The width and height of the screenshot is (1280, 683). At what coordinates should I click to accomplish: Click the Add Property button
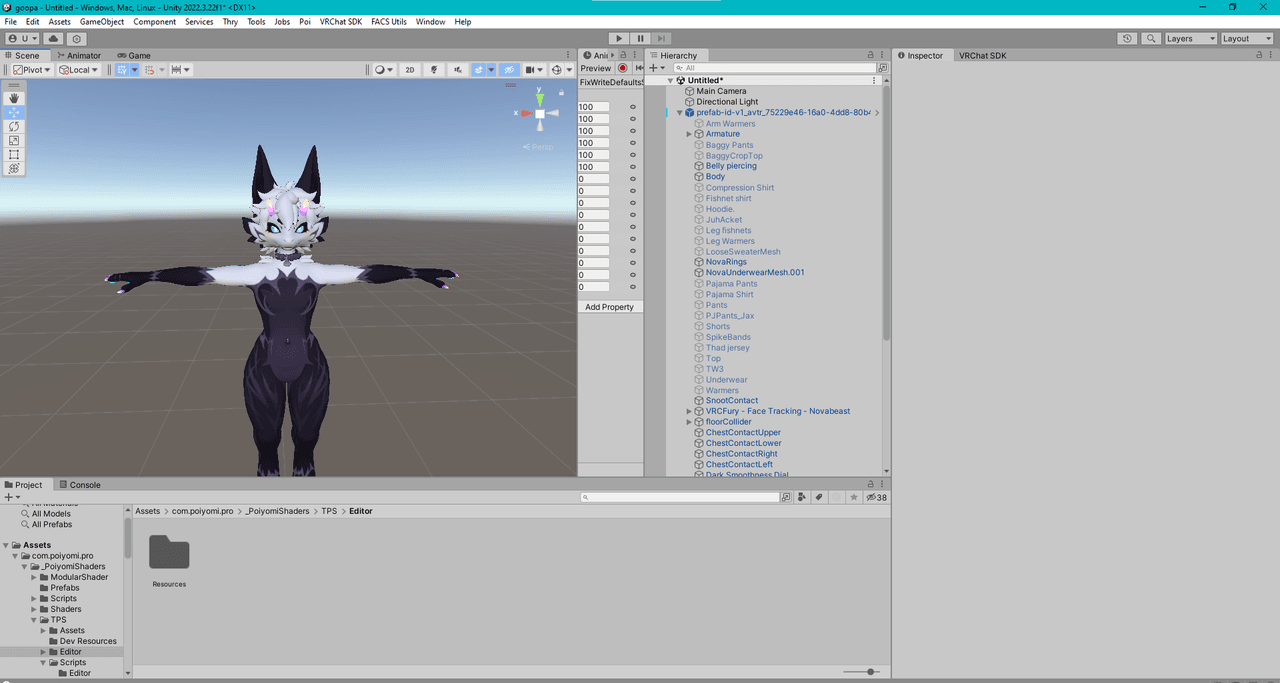[610, 307]
